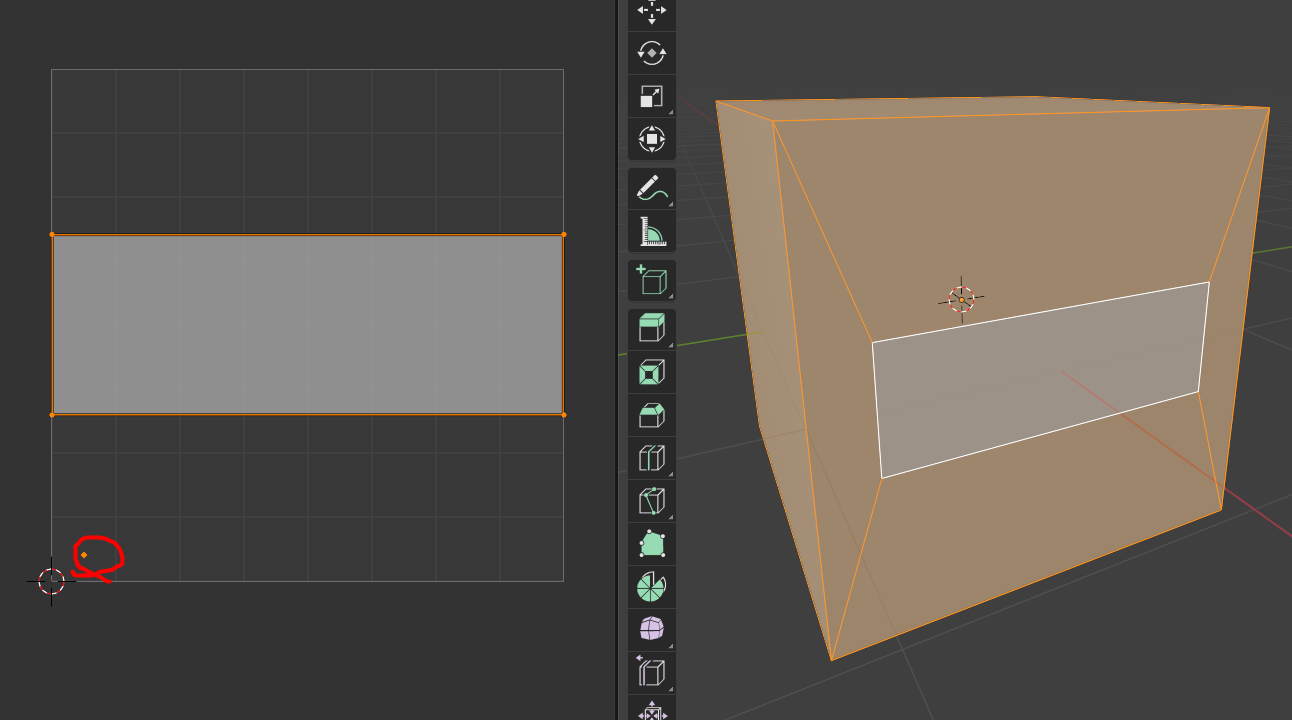
Task: Select the Extrude Region tool
Action: 652,329
